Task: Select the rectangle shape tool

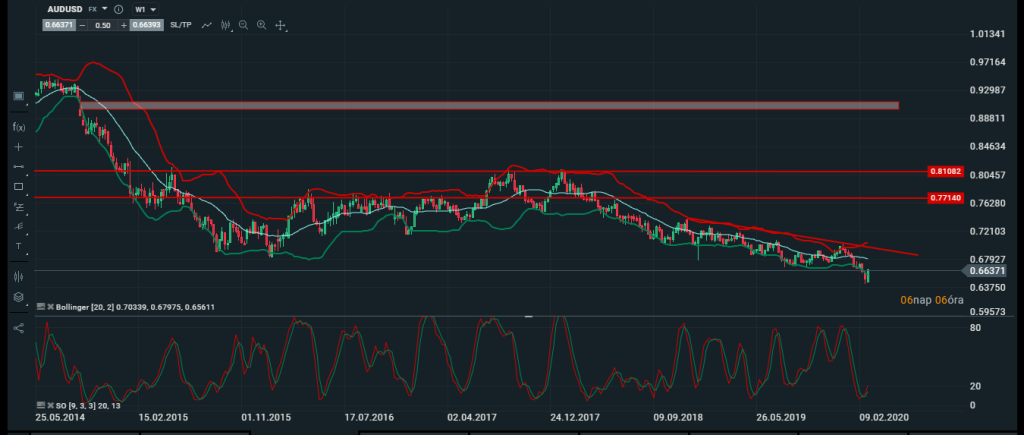Action: pos(18,186)
